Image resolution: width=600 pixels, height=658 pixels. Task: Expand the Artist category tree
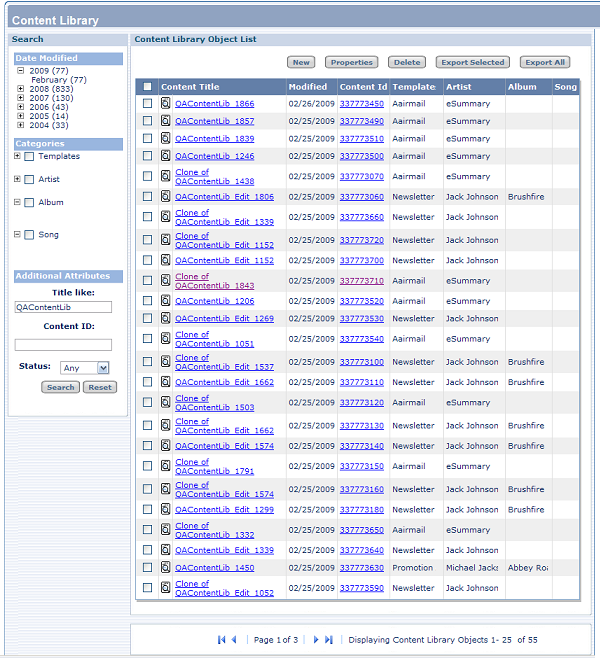pos(17,179)
